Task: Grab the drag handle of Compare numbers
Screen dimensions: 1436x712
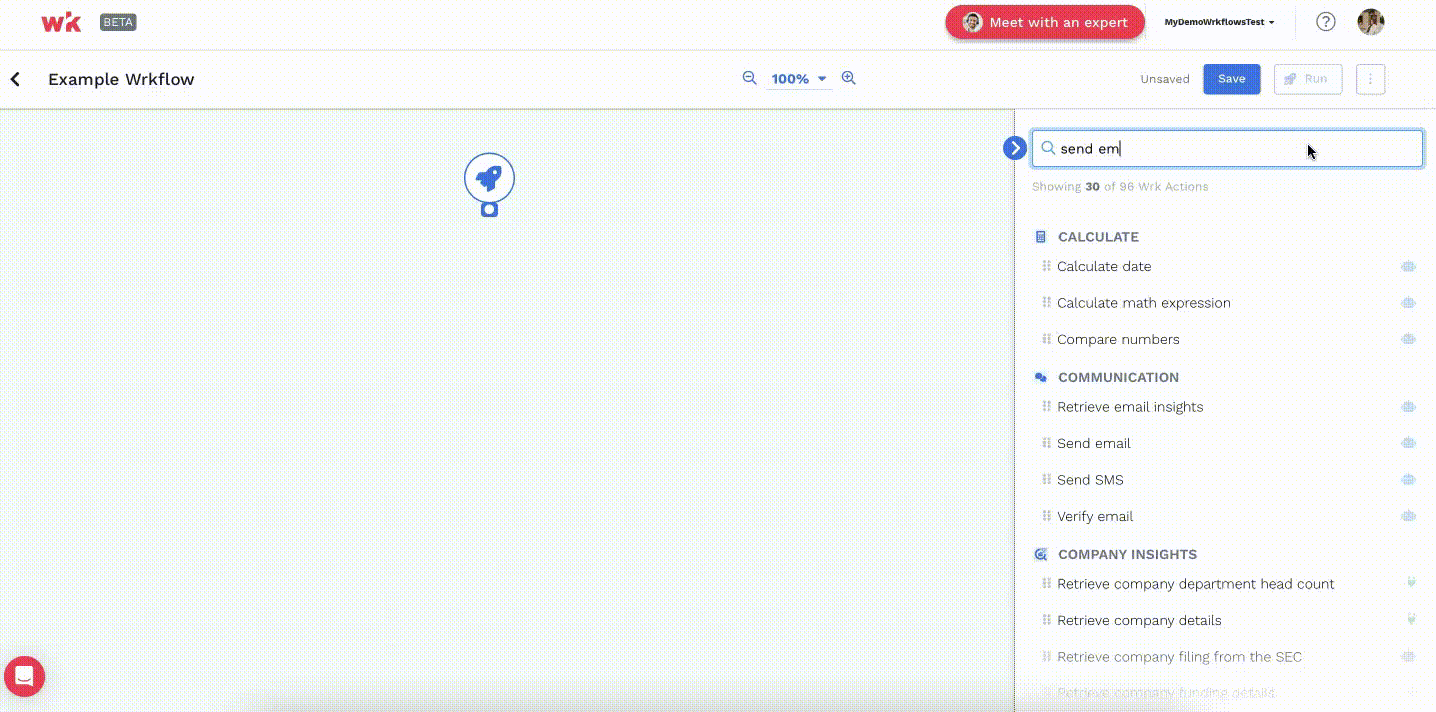Action: click(x=1047, y=339)
